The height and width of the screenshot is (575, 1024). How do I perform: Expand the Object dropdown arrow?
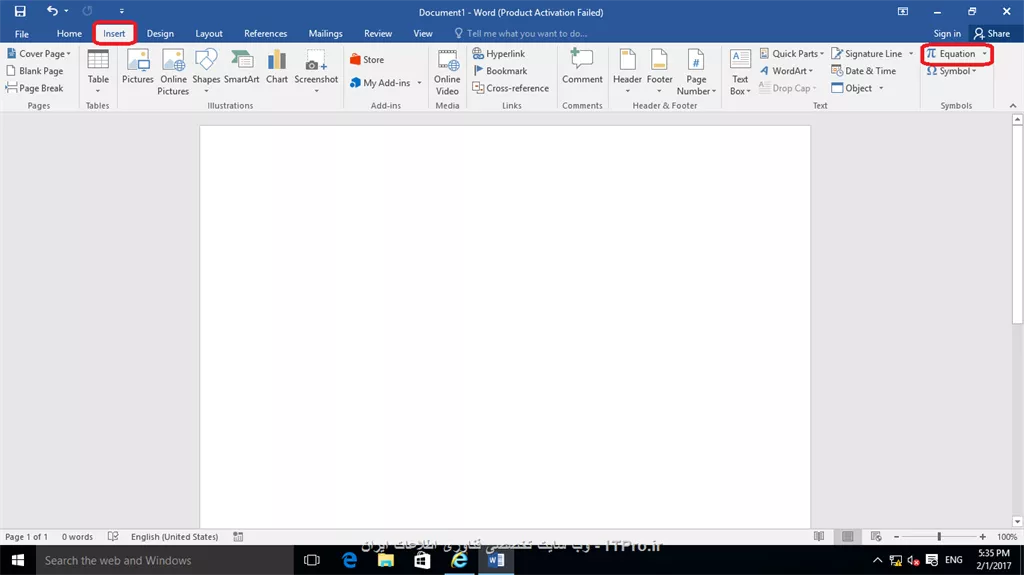(x=881, y=88)
